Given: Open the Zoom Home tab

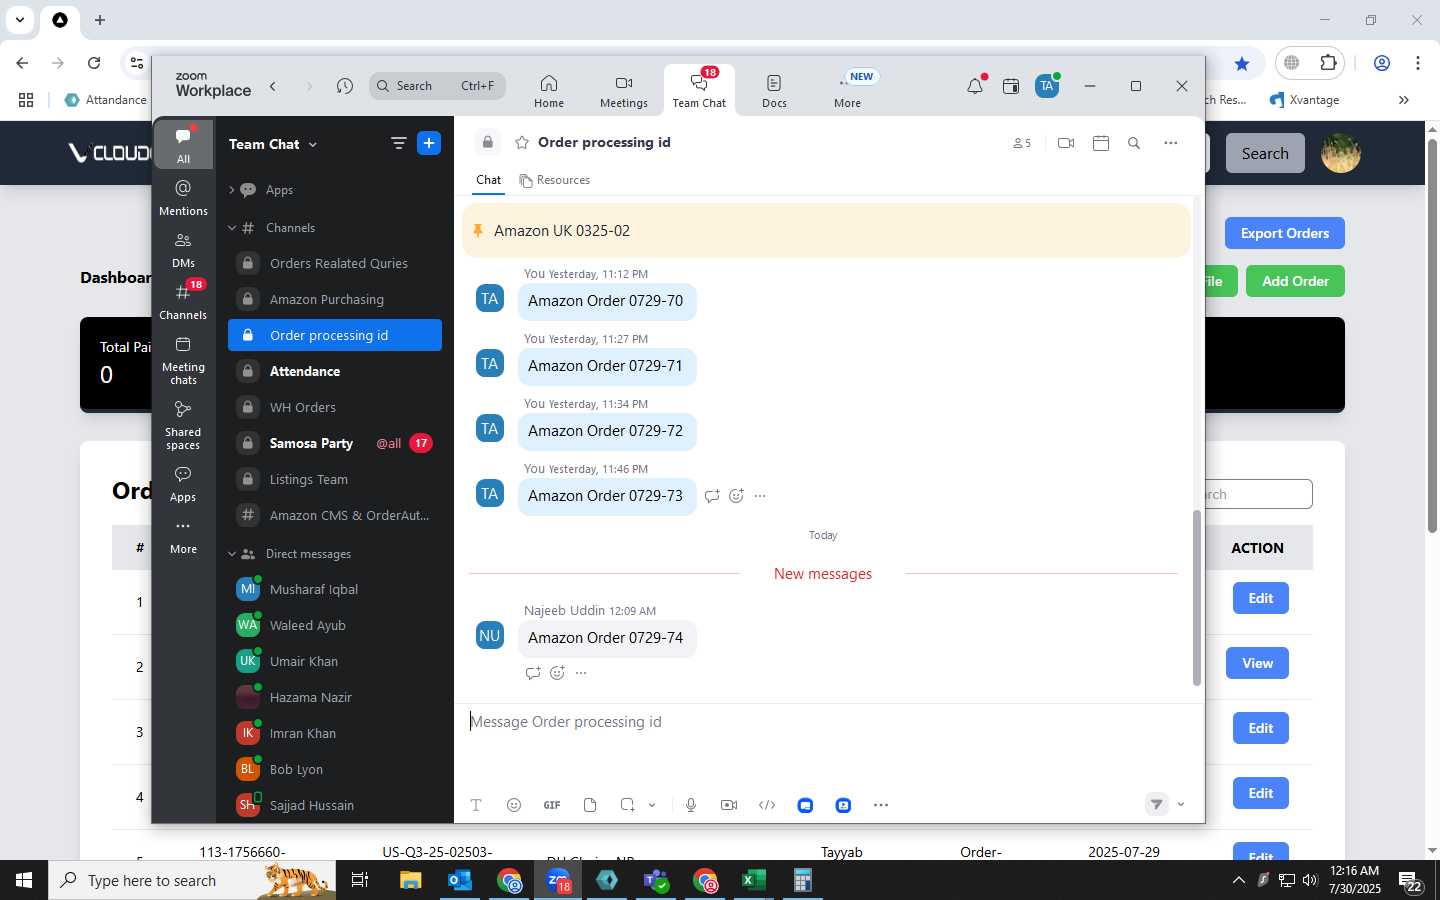Looking at the screenshot, I should pos(548,90).
